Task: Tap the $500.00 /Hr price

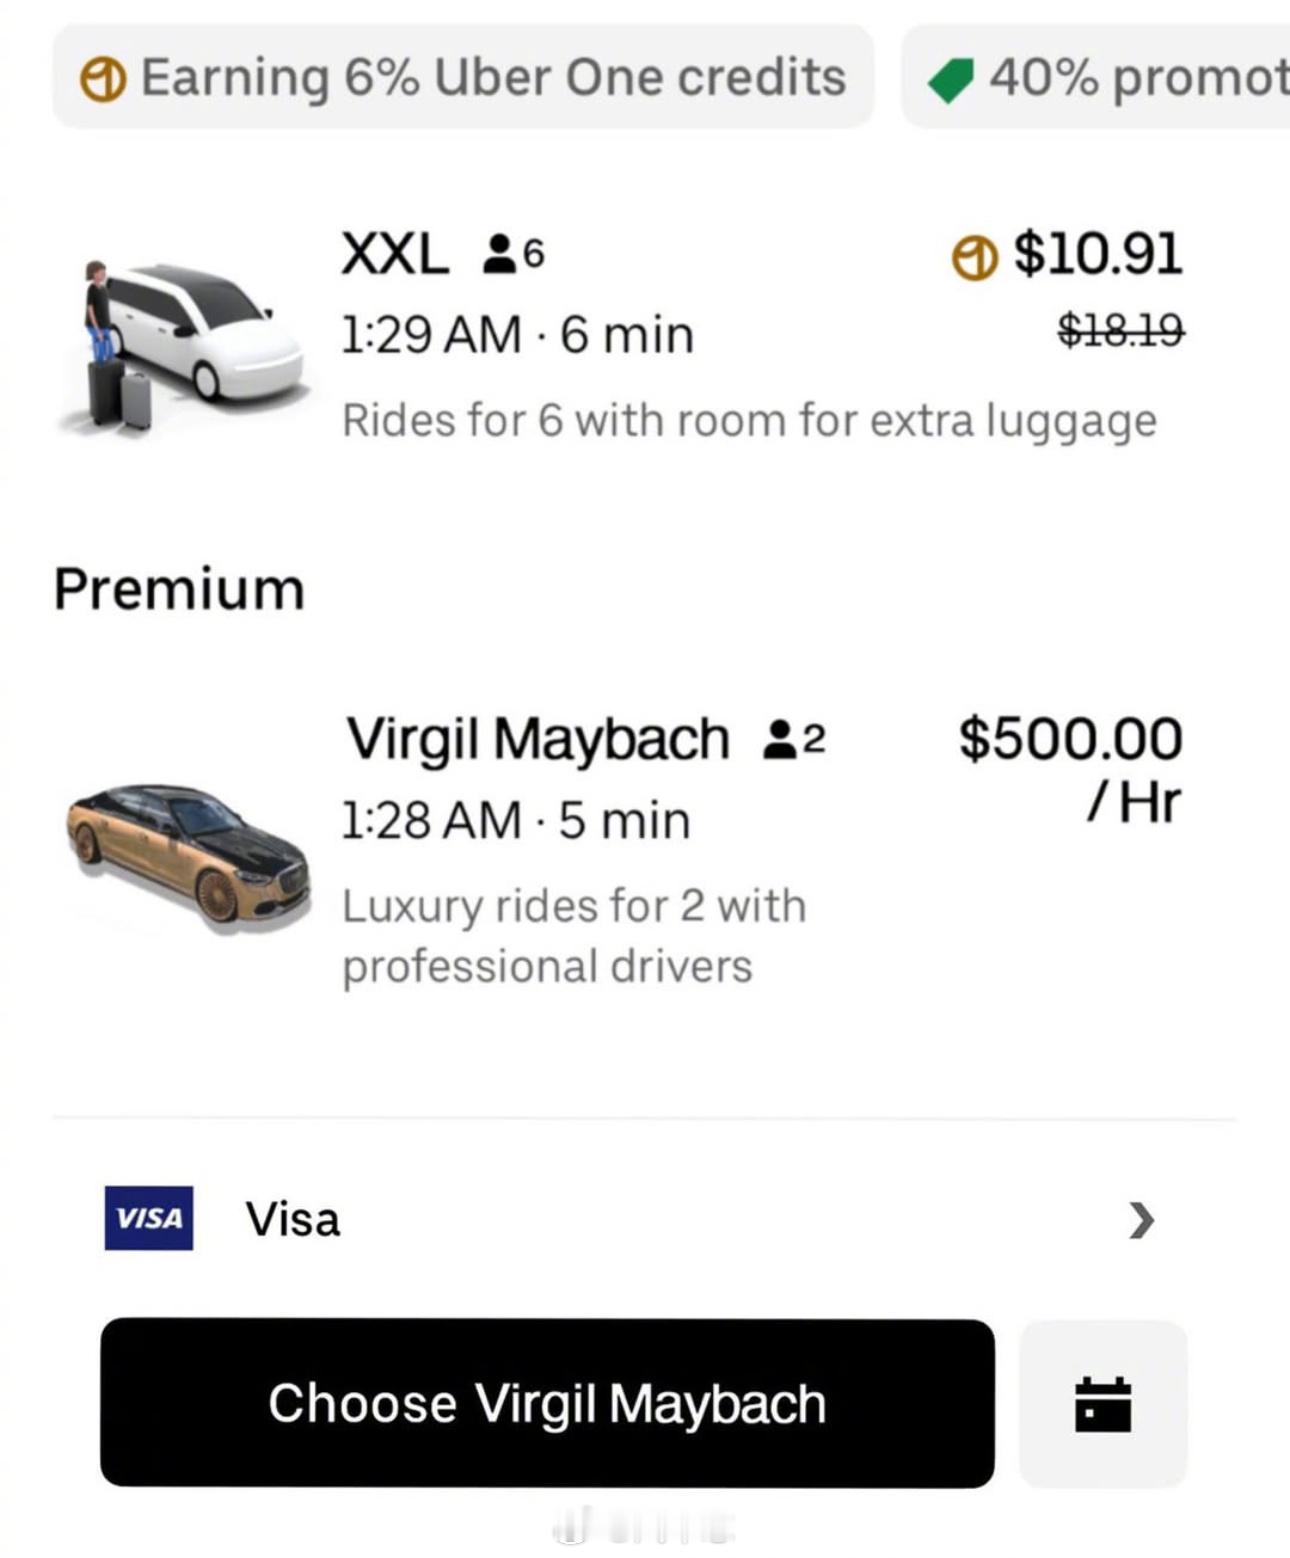Action: point(1070,768)
